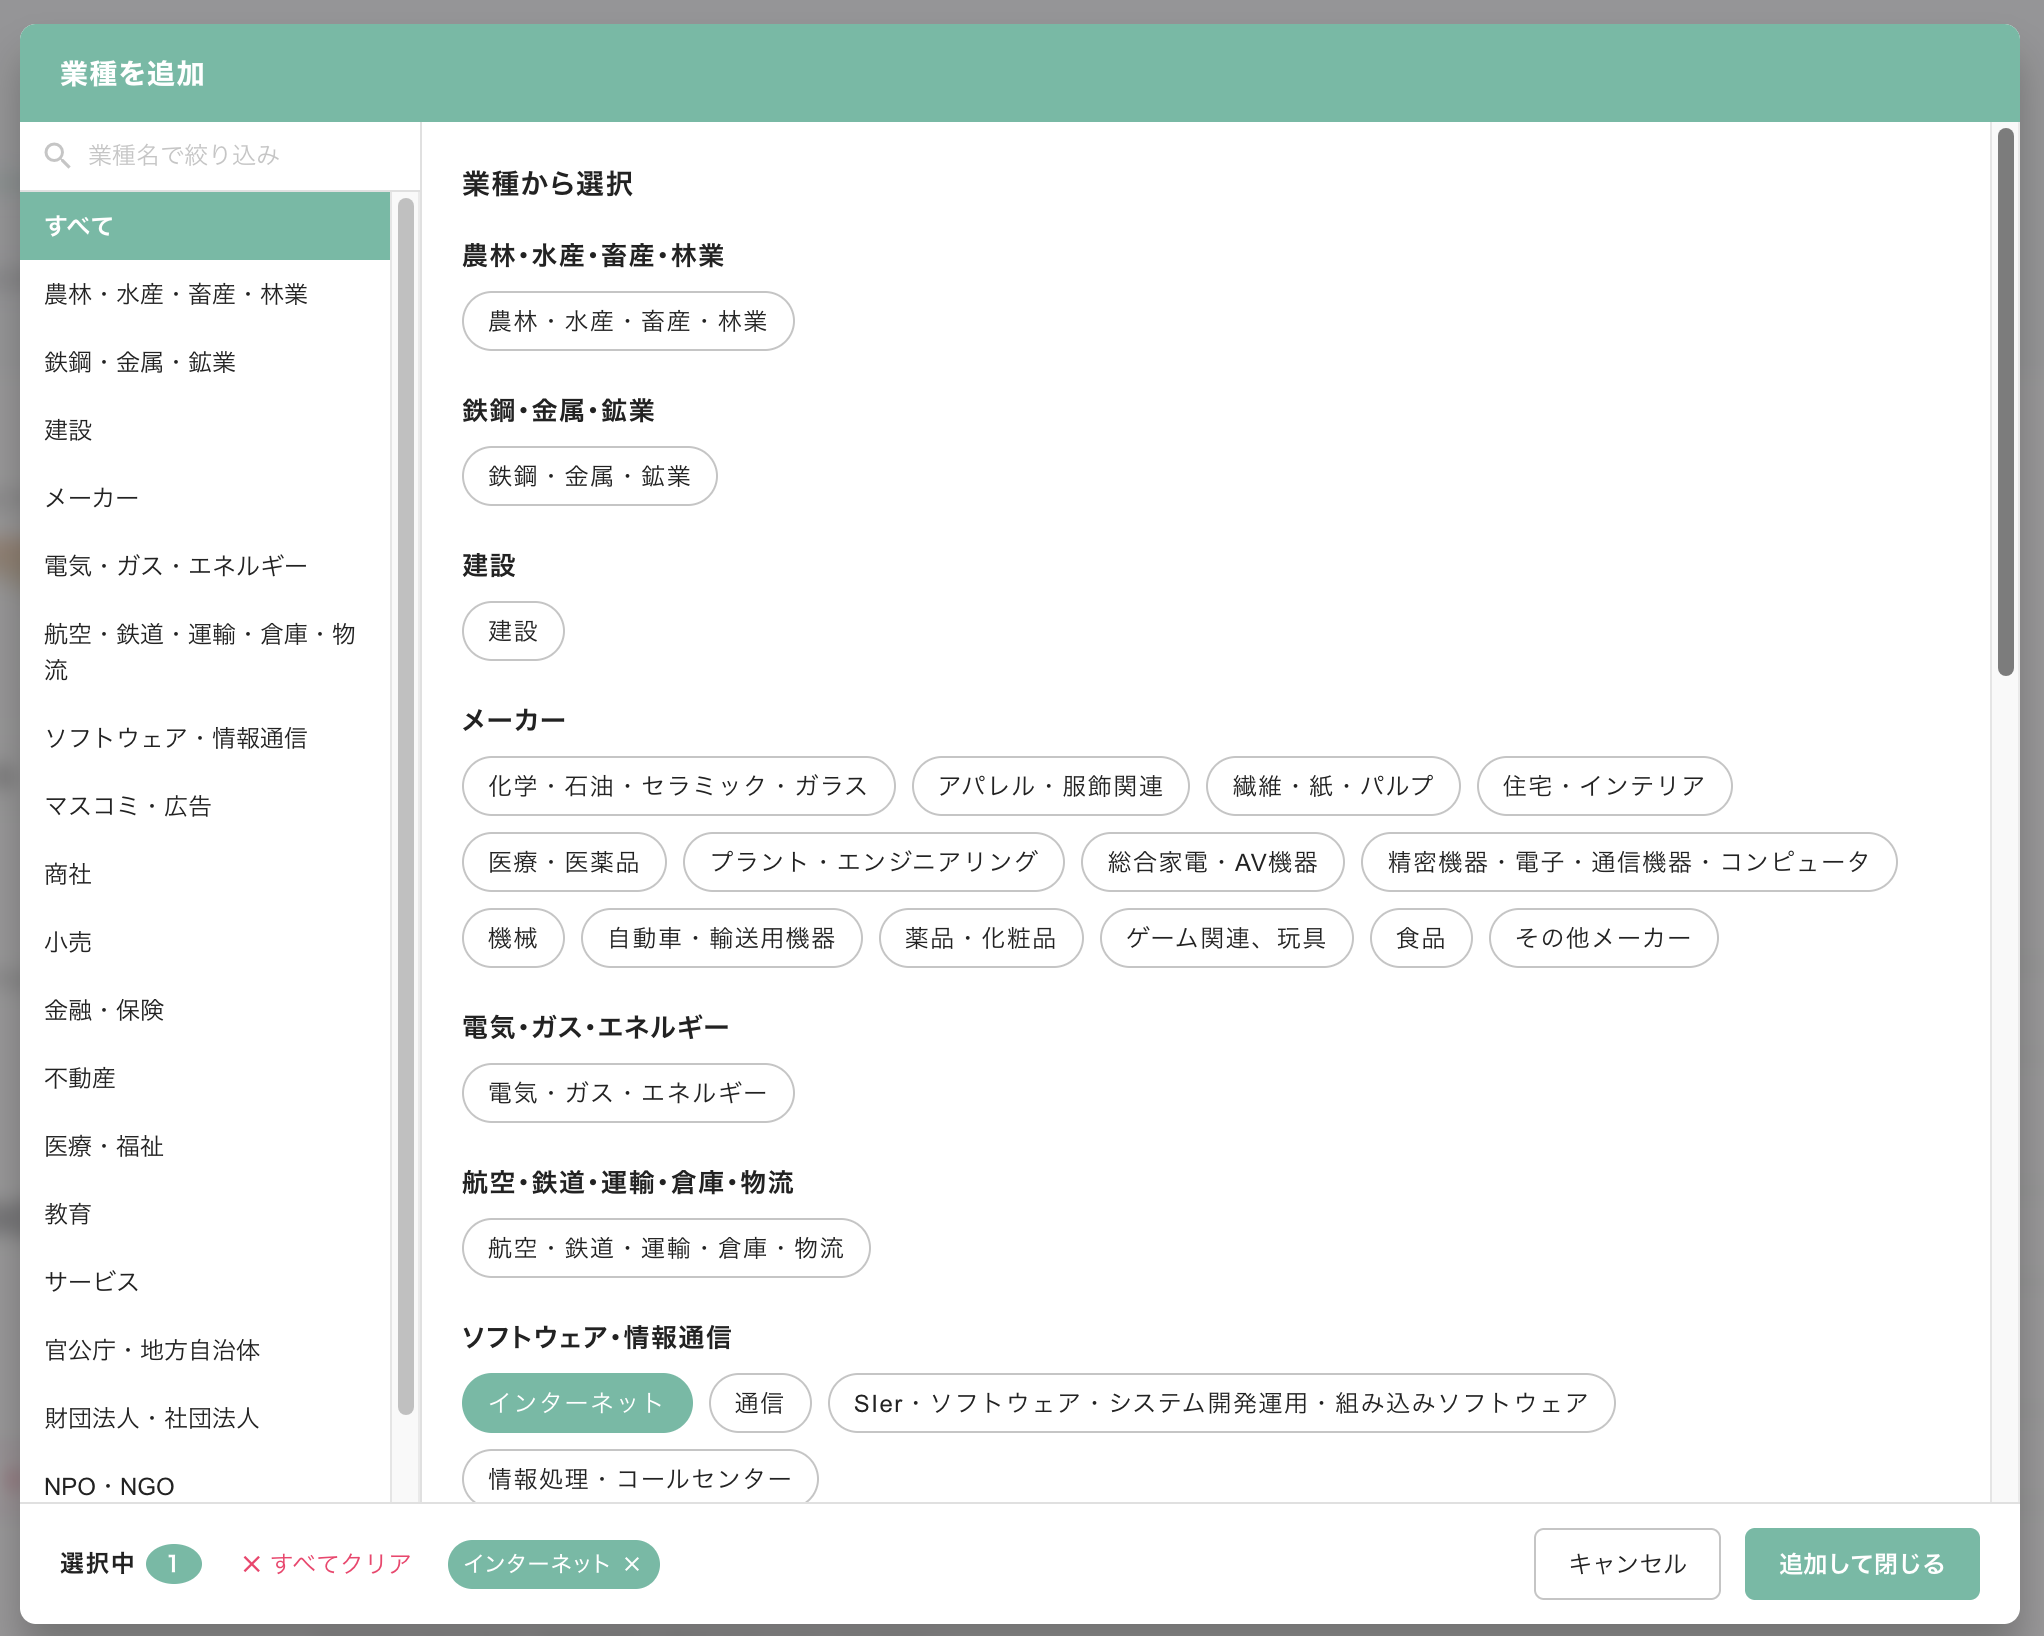Viewport: 2044px width, 1636px height.
Task: Click the main content scrollbar
Action: (x=2005, y=402)
